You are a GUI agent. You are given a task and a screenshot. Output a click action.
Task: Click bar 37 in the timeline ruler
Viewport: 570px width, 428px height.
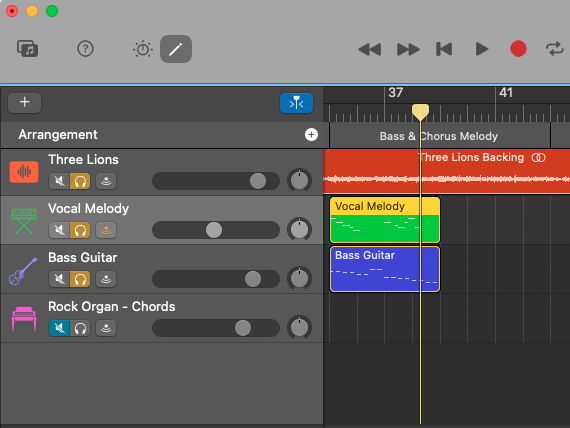coord(396,93)
